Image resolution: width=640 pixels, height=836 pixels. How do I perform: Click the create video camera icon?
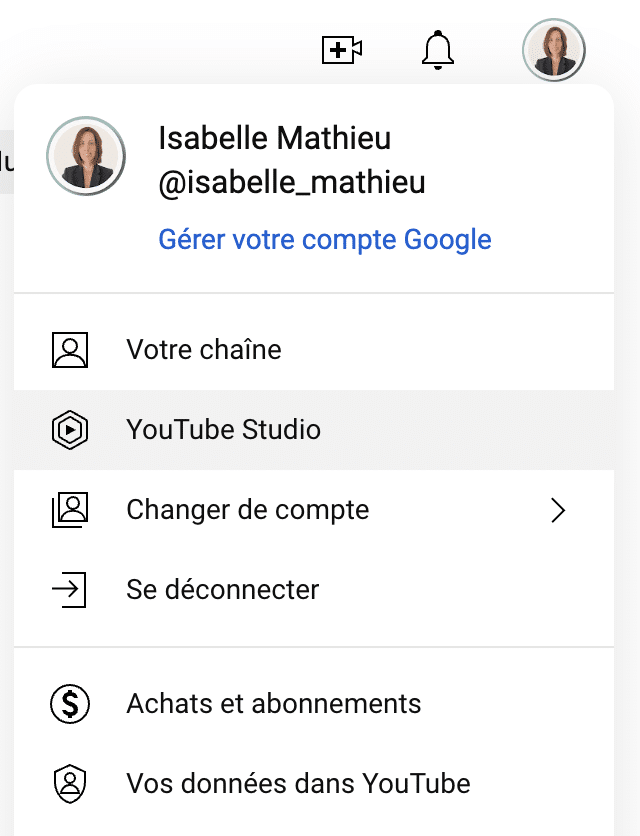click(341, 49)
